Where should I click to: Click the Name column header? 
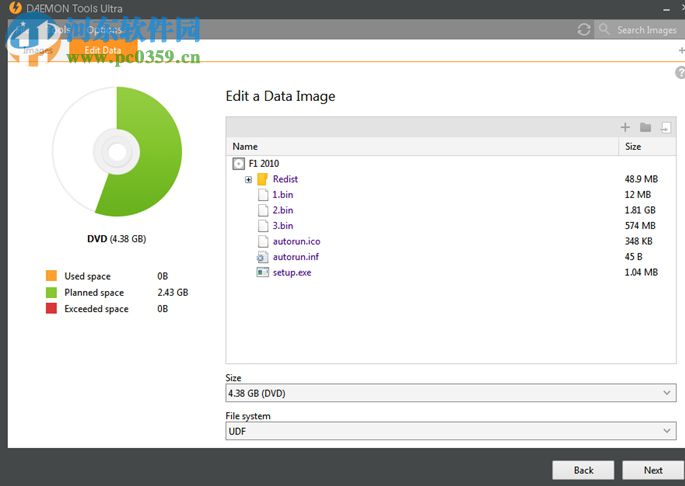tap(422, 146)
